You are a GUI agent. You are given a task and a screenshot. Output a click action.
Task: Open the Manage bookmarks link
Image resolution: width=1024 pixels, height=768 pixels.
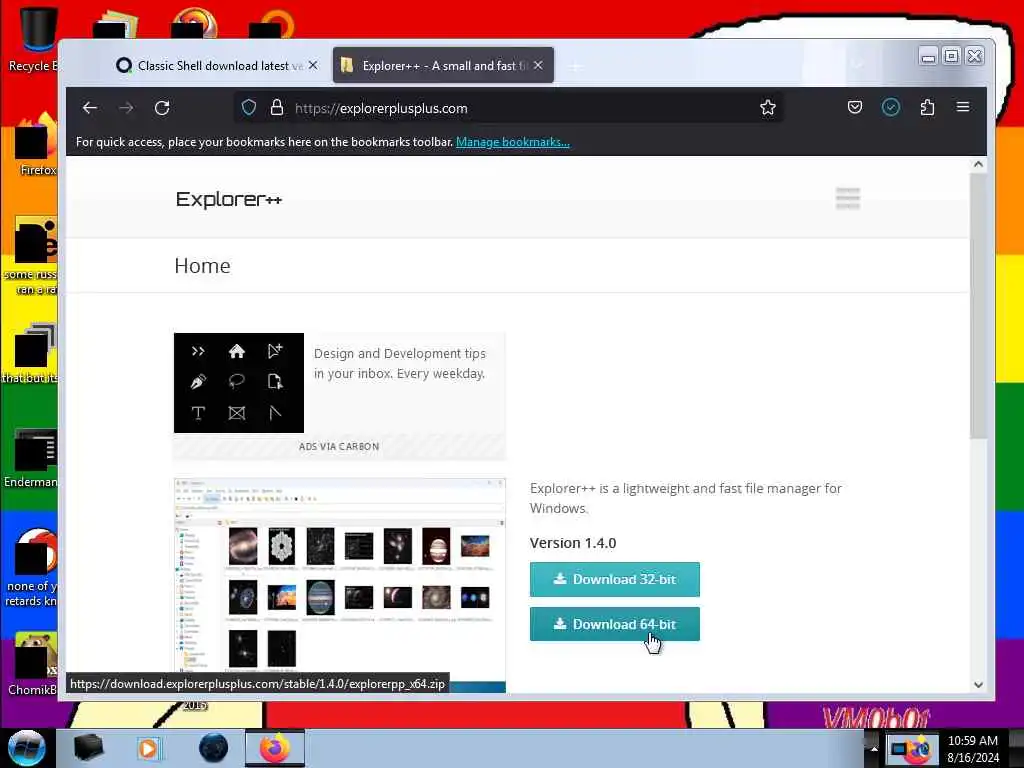513,142
